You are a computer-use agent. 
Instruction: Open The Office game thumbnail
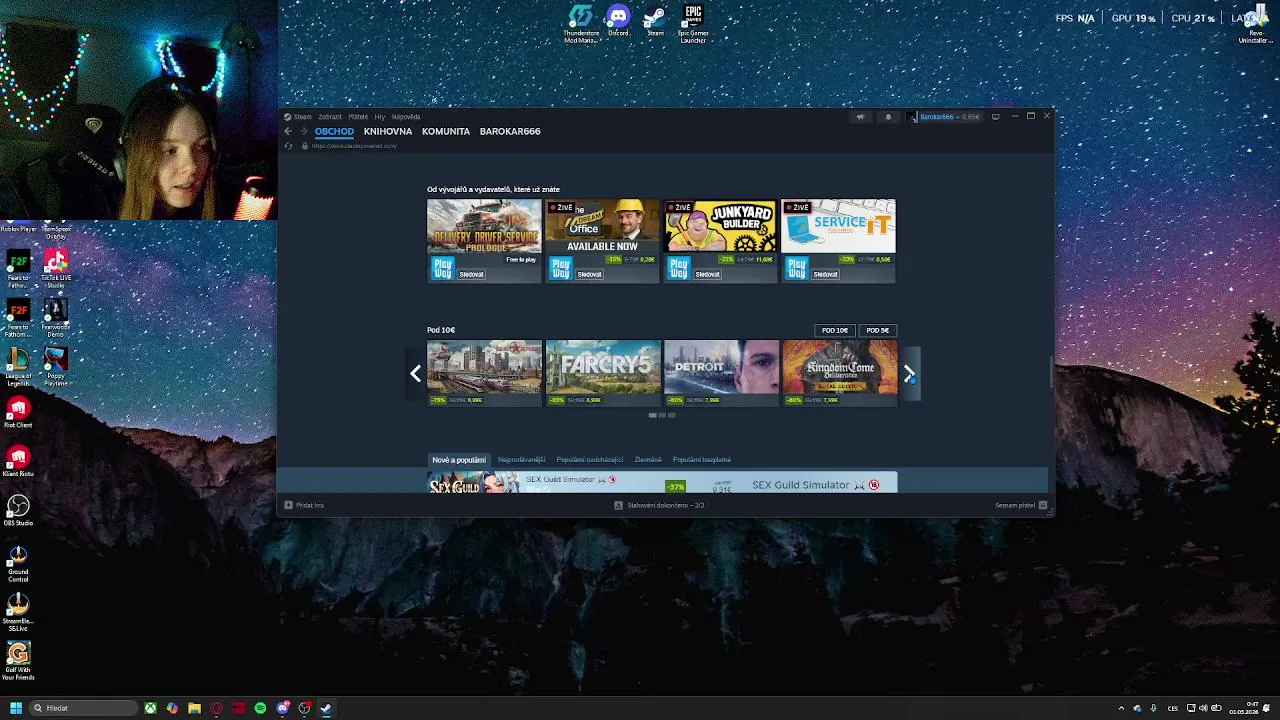pyautogui.click(x=602, y=226)
